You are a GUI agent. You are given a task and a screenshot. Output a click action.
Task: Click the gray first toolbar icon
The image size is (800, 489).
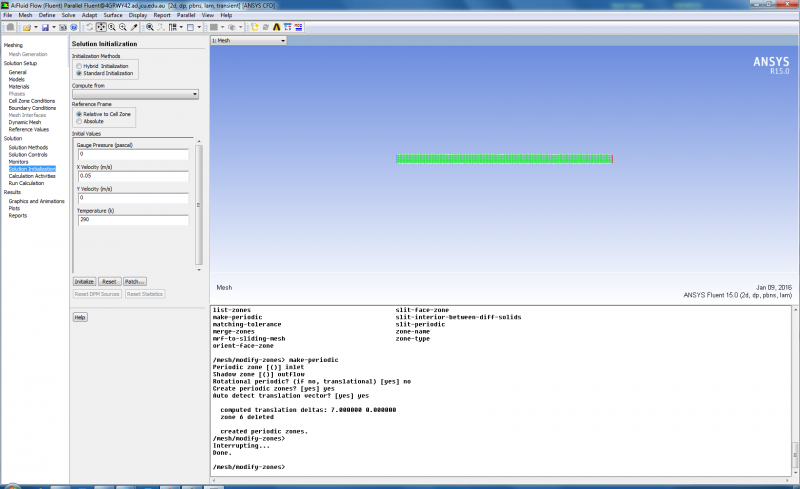tap(10, 27)
